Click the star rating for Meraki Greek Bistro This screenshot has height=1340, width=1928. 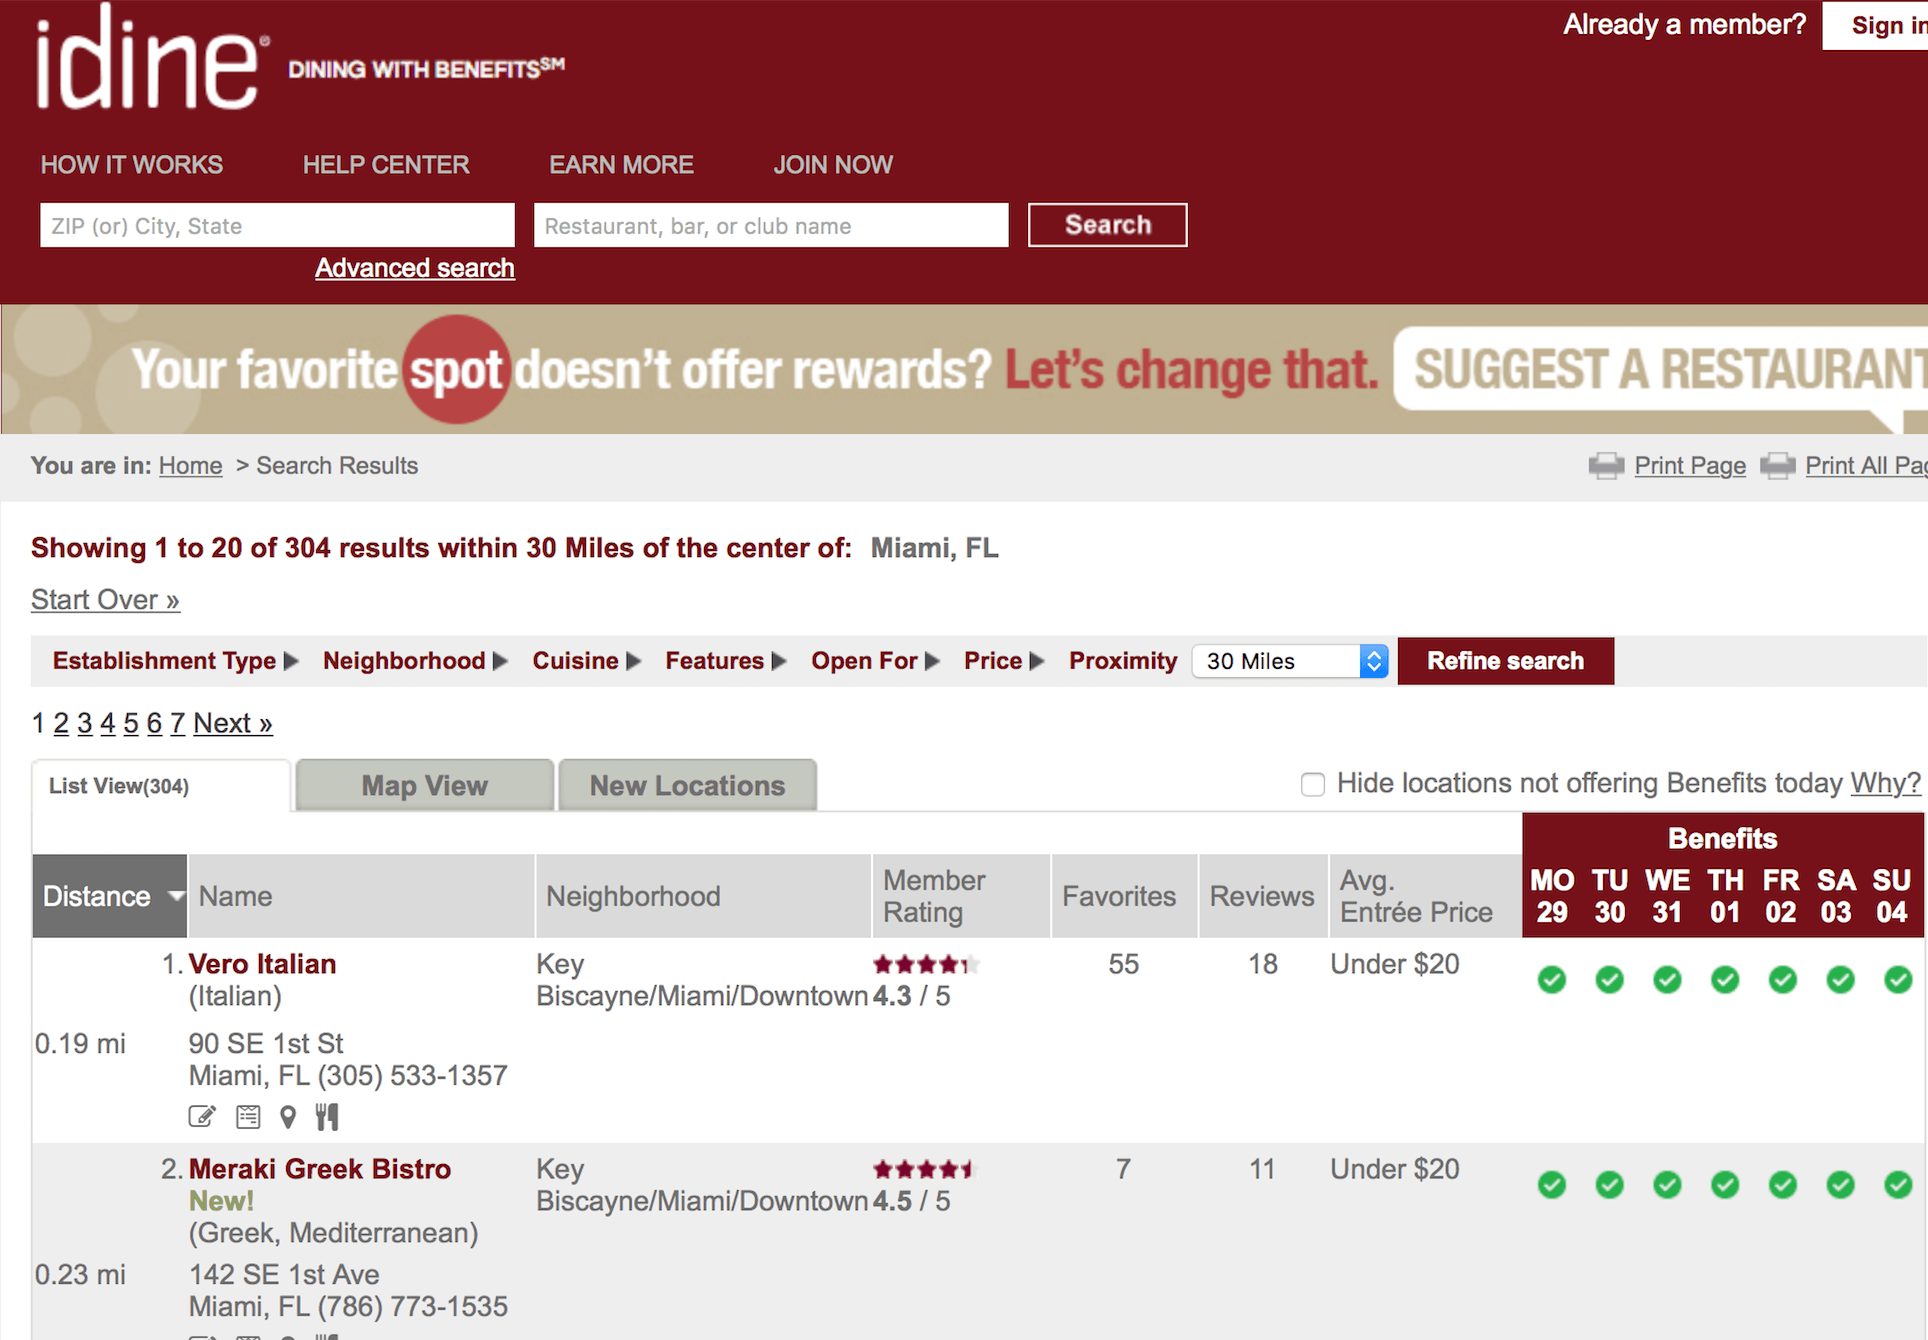[x=924, y=1169]
